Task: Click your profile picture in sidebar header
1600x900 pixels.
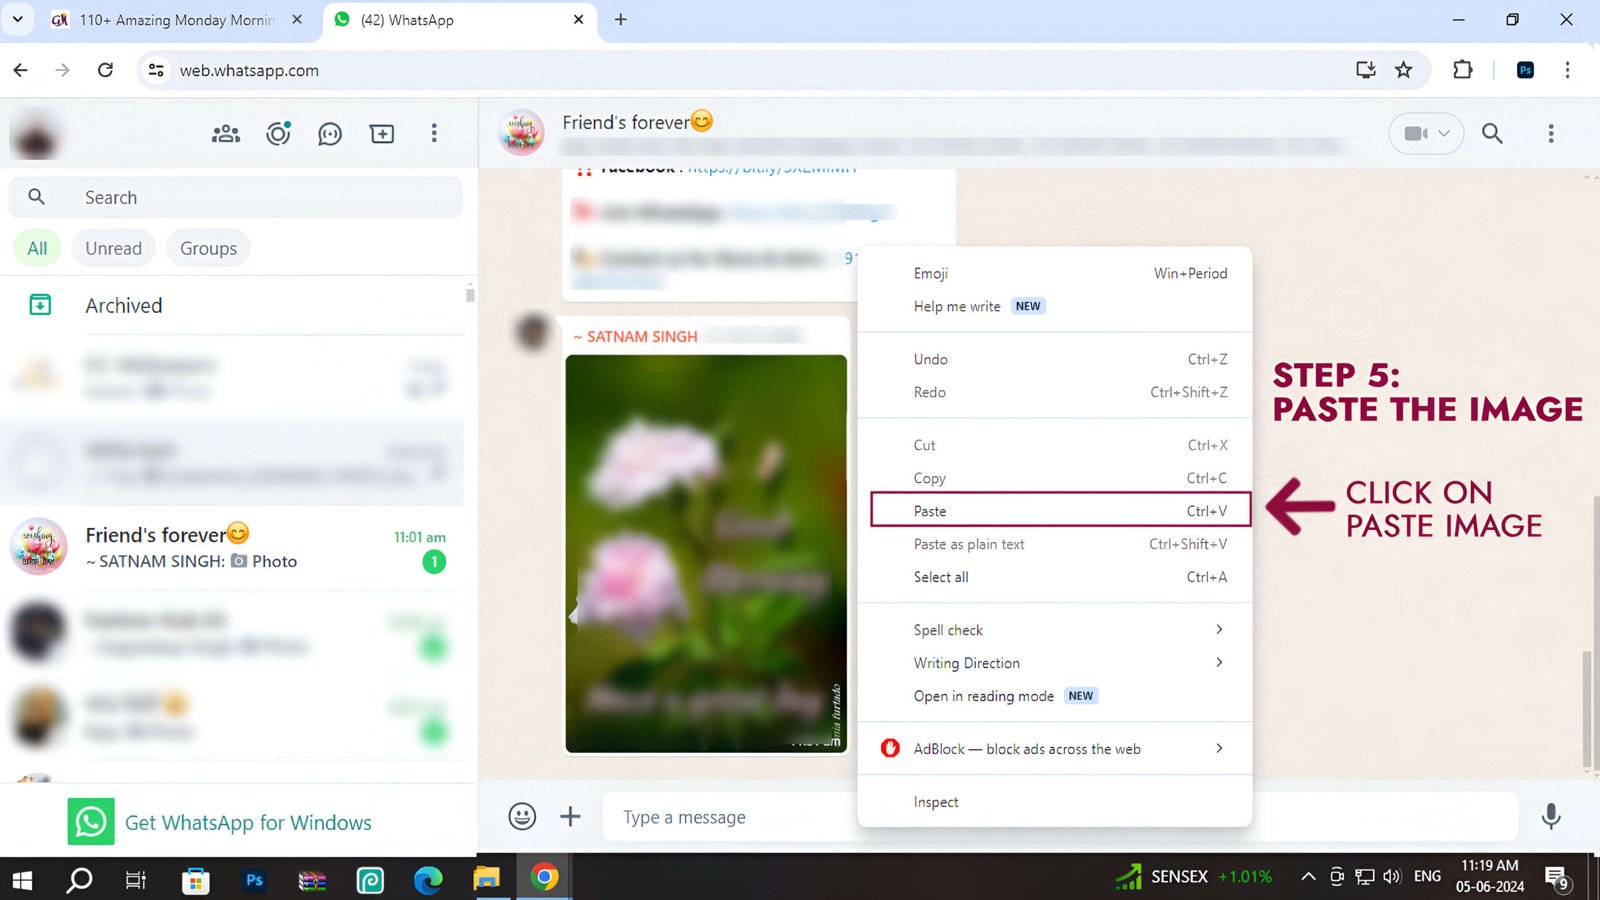Action: [36, 134]
